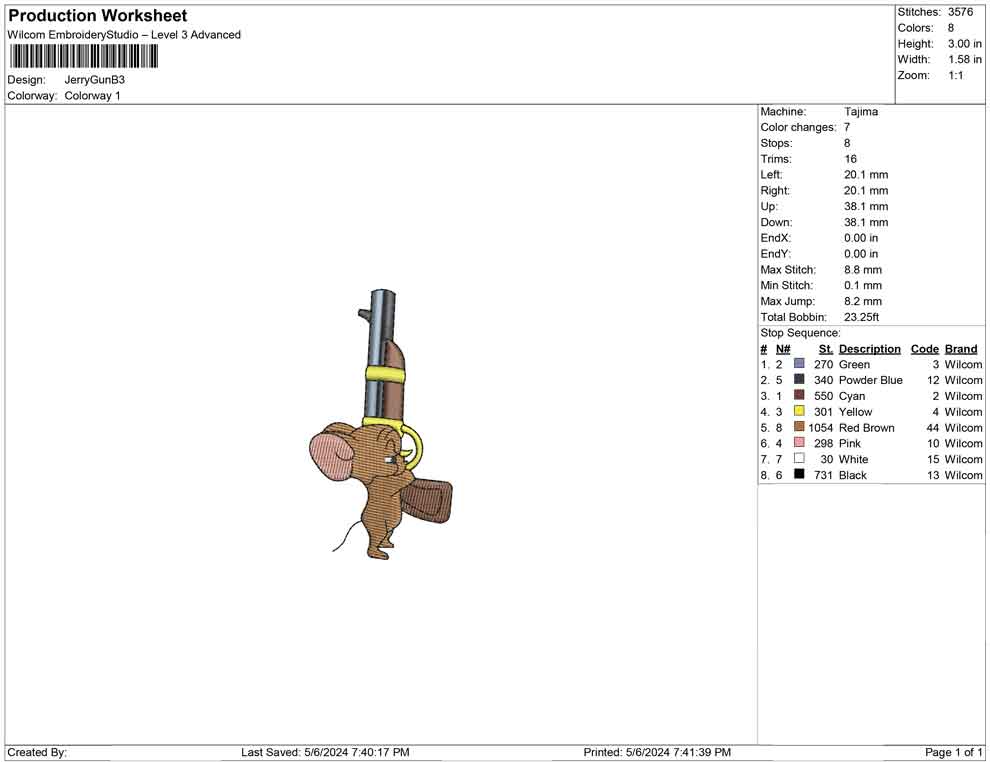Click the EndX value '0.00 in'
990x762 pixels.
861,238
